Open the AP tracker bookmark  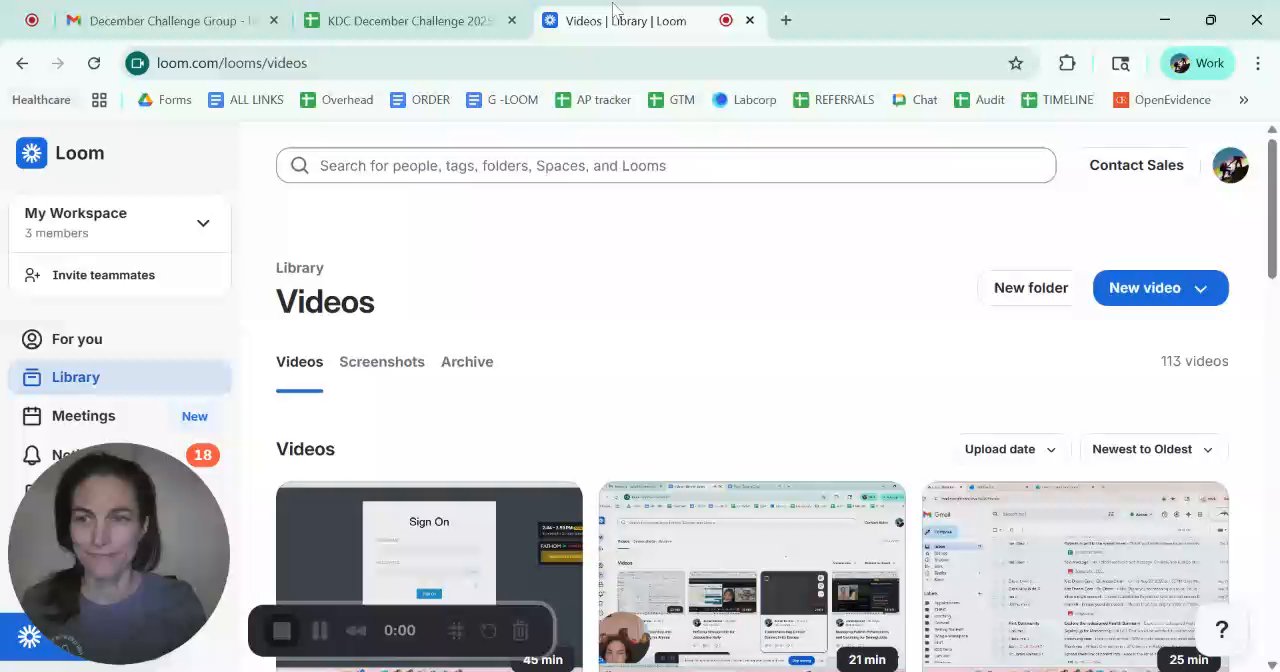(x=593, y=100)
